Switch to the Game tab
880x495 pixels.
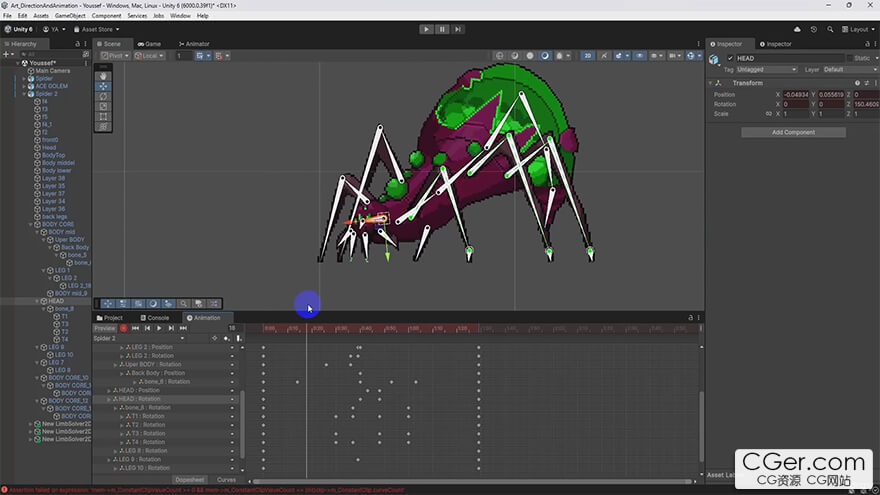pyautogui.click(x=149, y=44)
